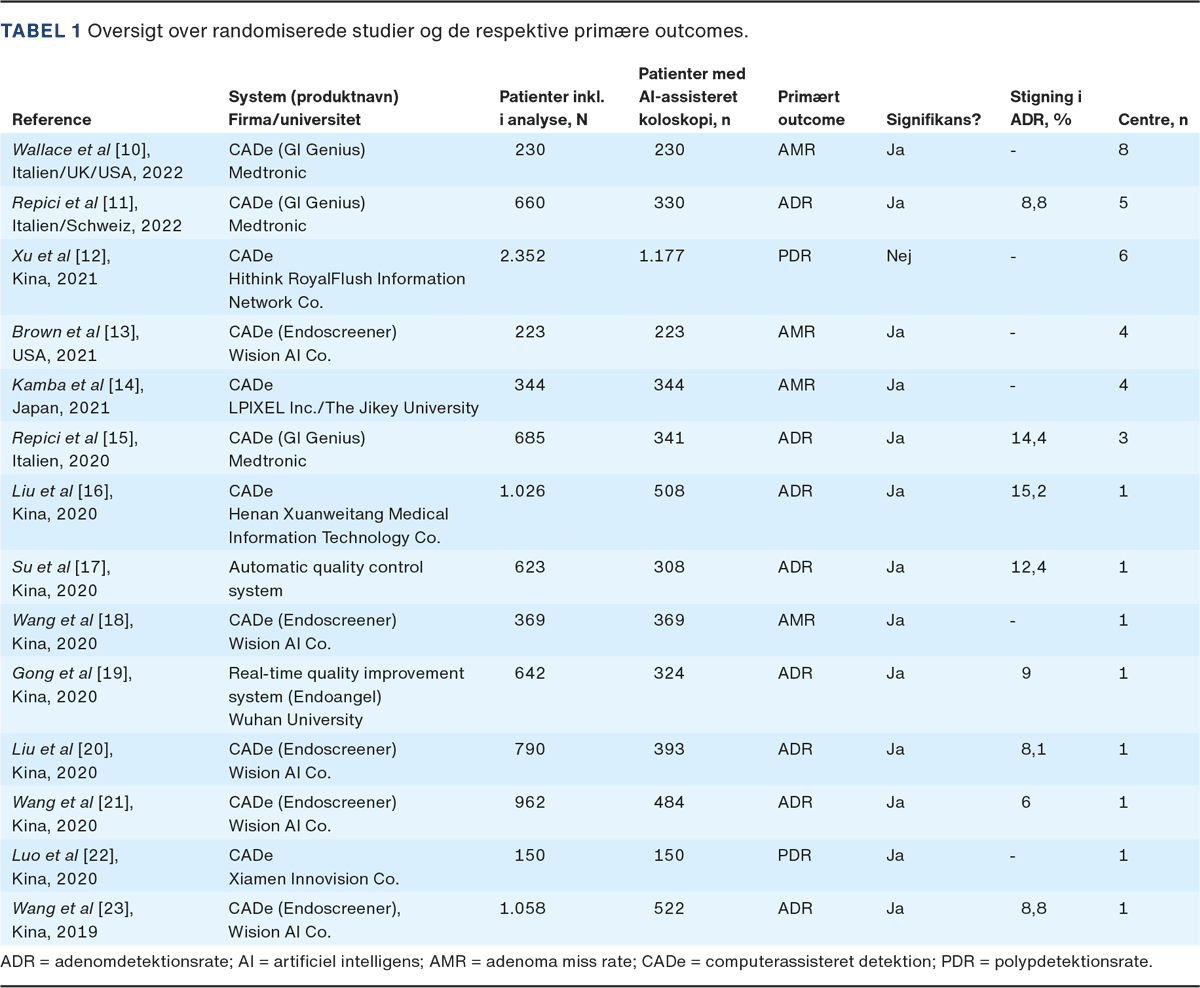Click the AI-assisted count '522'
This screenshot has width=1200, height=988.
[670, 909]
